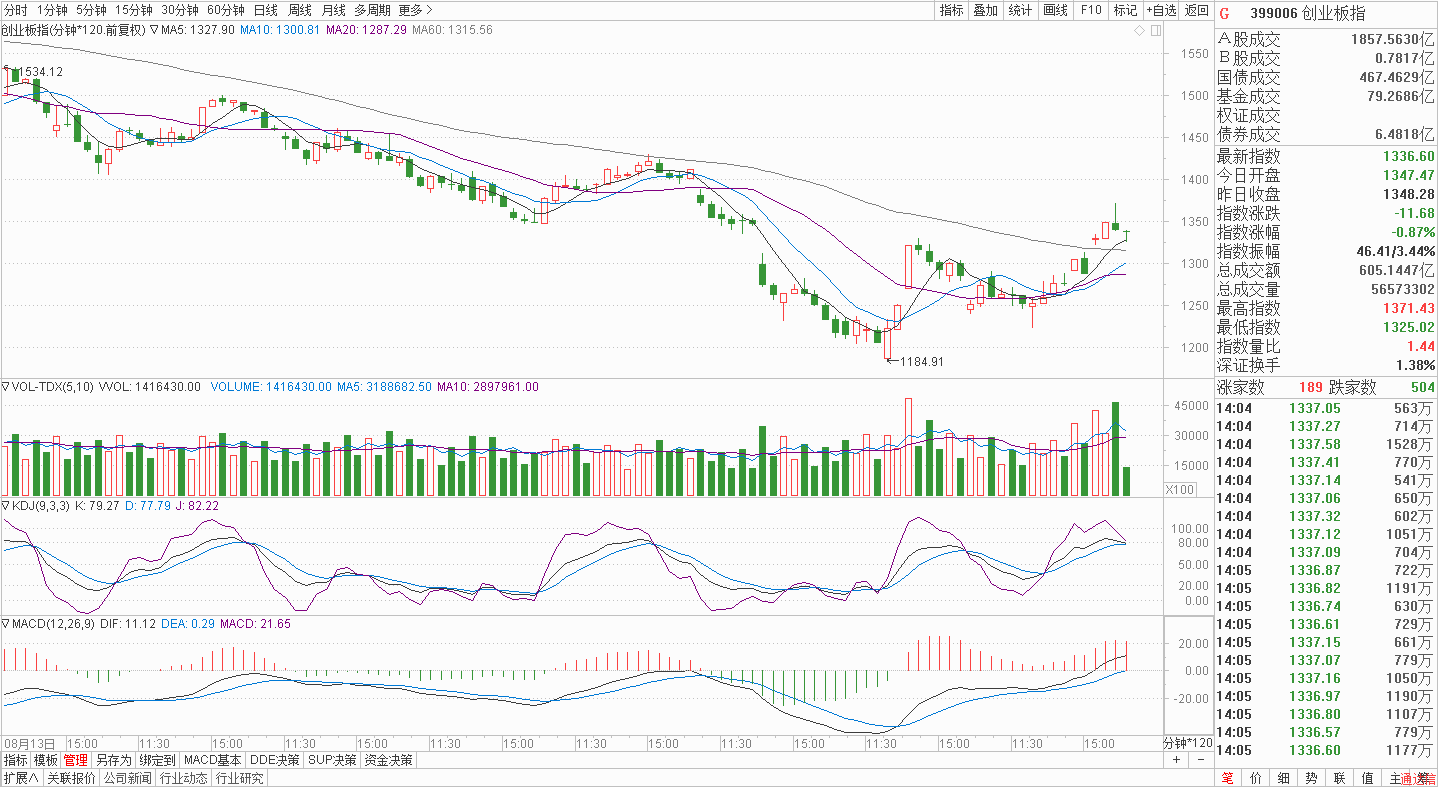Expand the KDJ indicator dropdown triangle
This screenshot has width=1438, height=787.
5,506
